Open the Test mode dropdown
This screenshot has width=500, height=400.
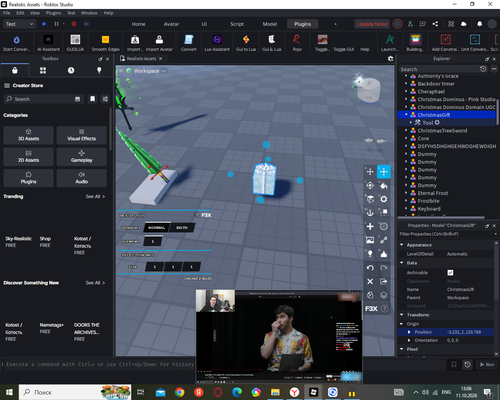pos(19,24)
